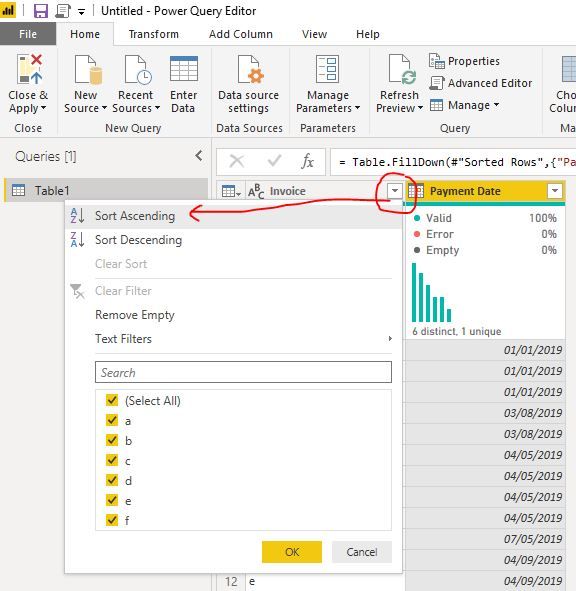Click the Save icon in title bar
Viewport: 576px width, 591px height.
coord(41,11)
